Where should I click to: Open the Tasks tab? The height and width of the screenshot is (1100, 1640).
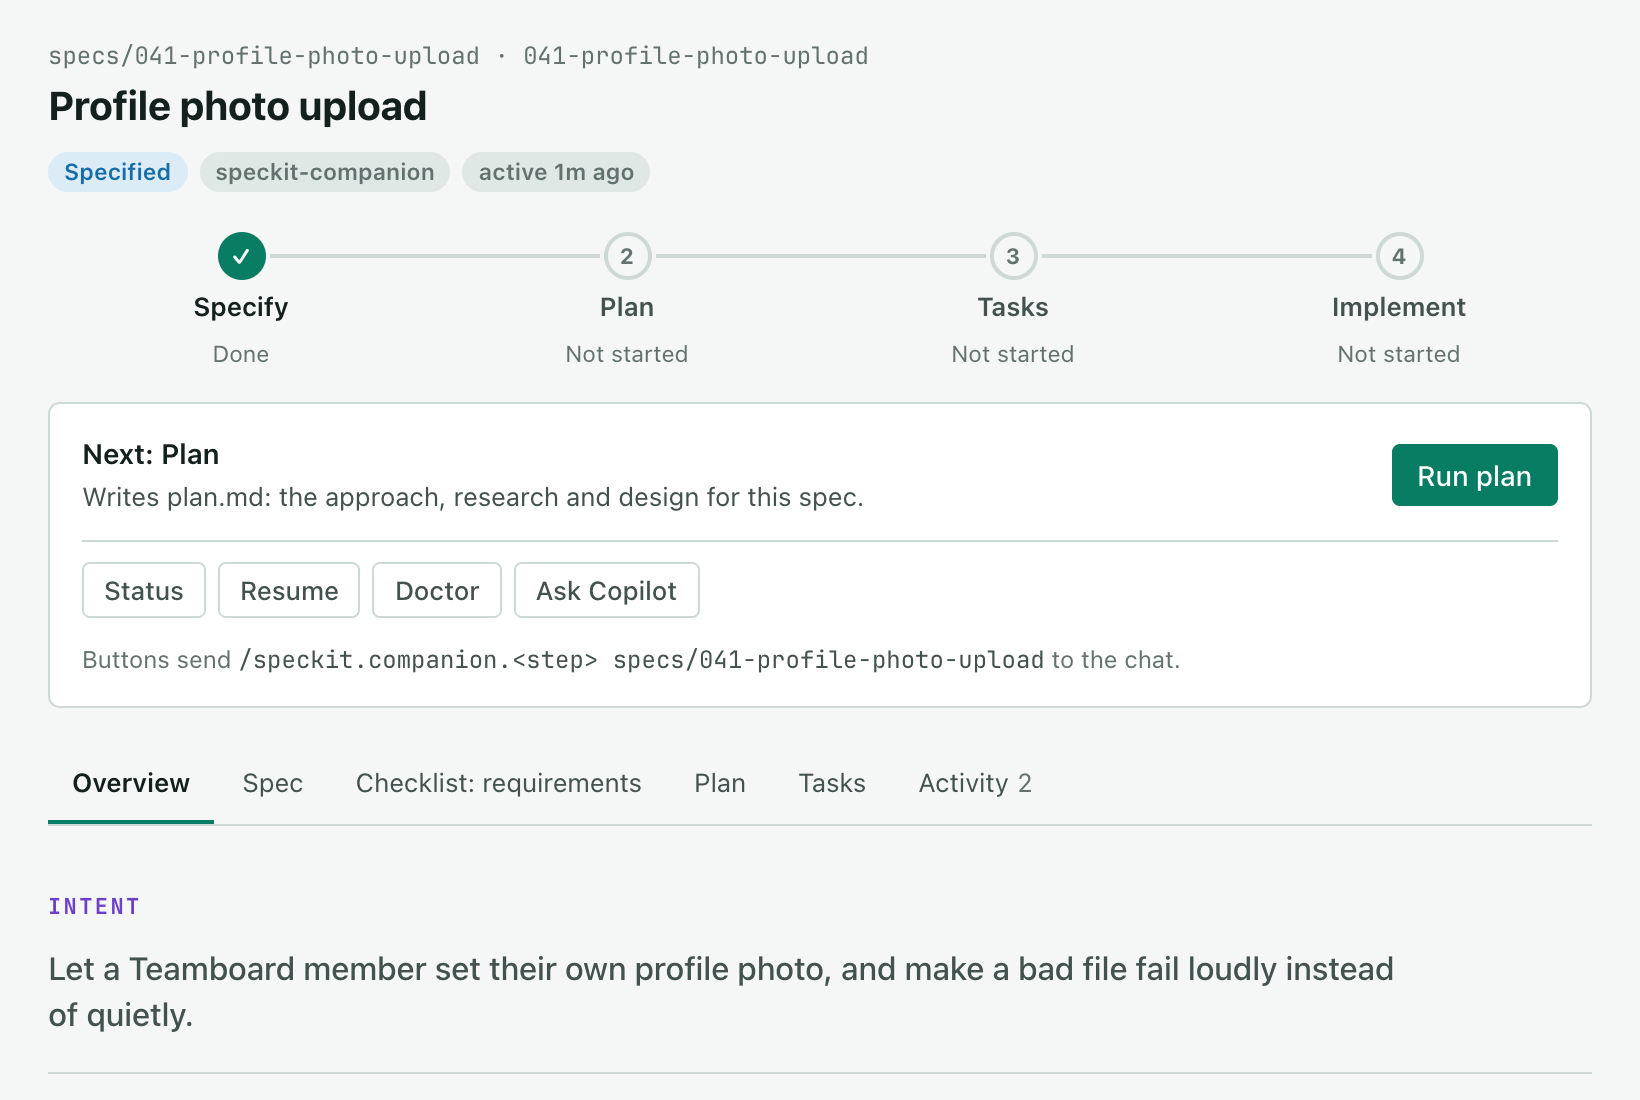(x=832, y=783)
